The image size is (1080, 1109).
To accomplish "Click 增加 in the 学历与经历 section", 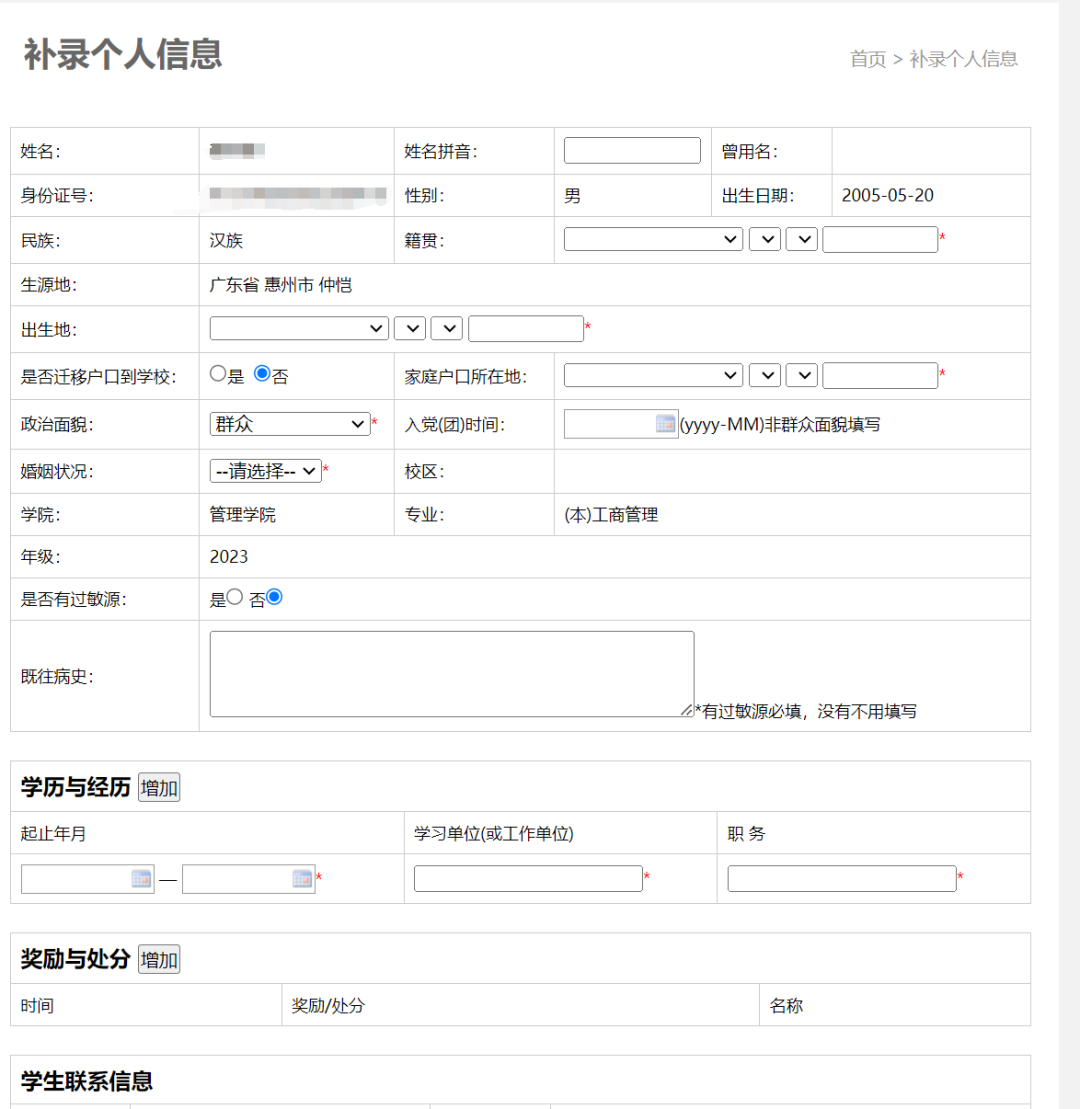I will [x=157, y=787].
